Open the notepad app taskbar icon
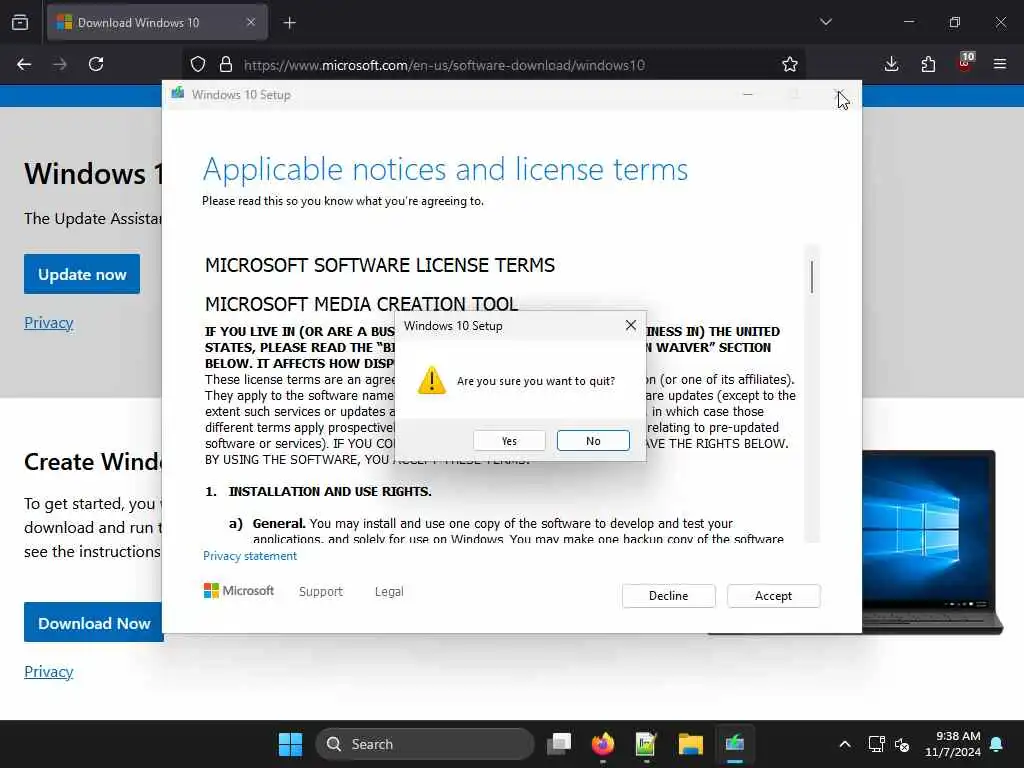 click(x=646, y=744)
